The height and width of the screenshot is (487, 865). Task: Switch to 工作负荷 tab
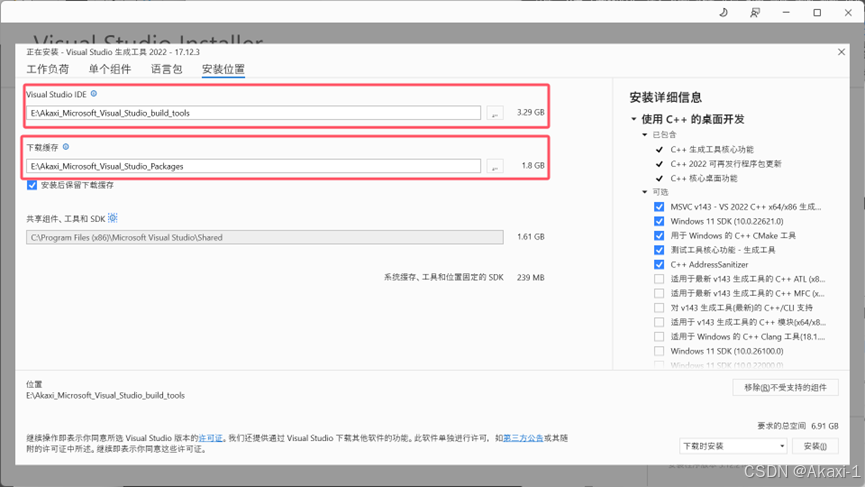[47, 69]
